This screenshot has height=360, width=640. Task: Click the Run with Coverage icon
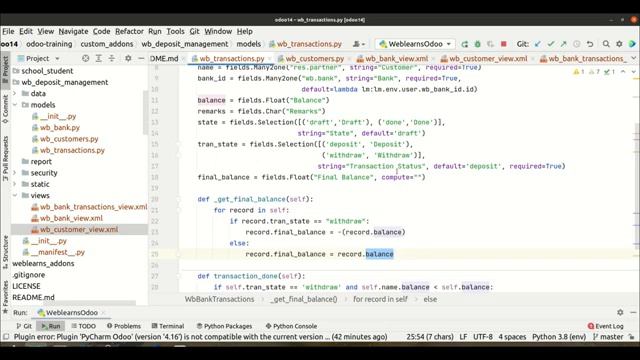tap(491, 44)
